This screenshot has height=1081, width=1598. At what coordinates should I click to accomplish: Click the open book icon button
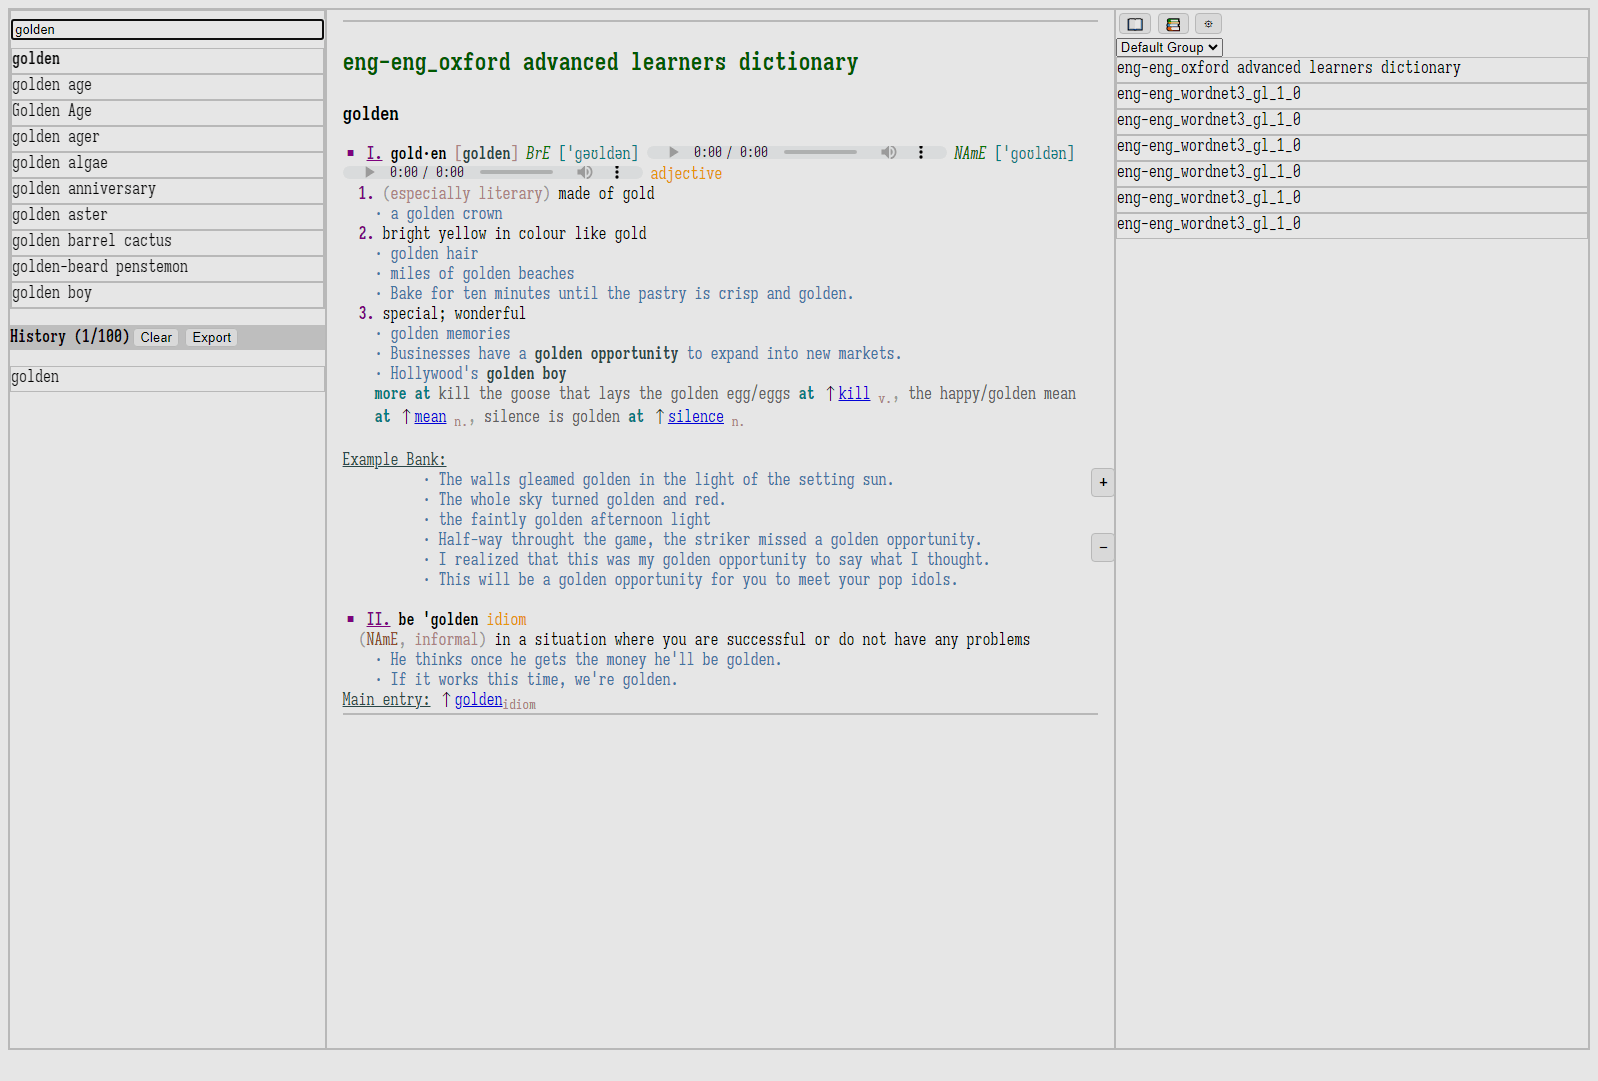coord(1135,24)
